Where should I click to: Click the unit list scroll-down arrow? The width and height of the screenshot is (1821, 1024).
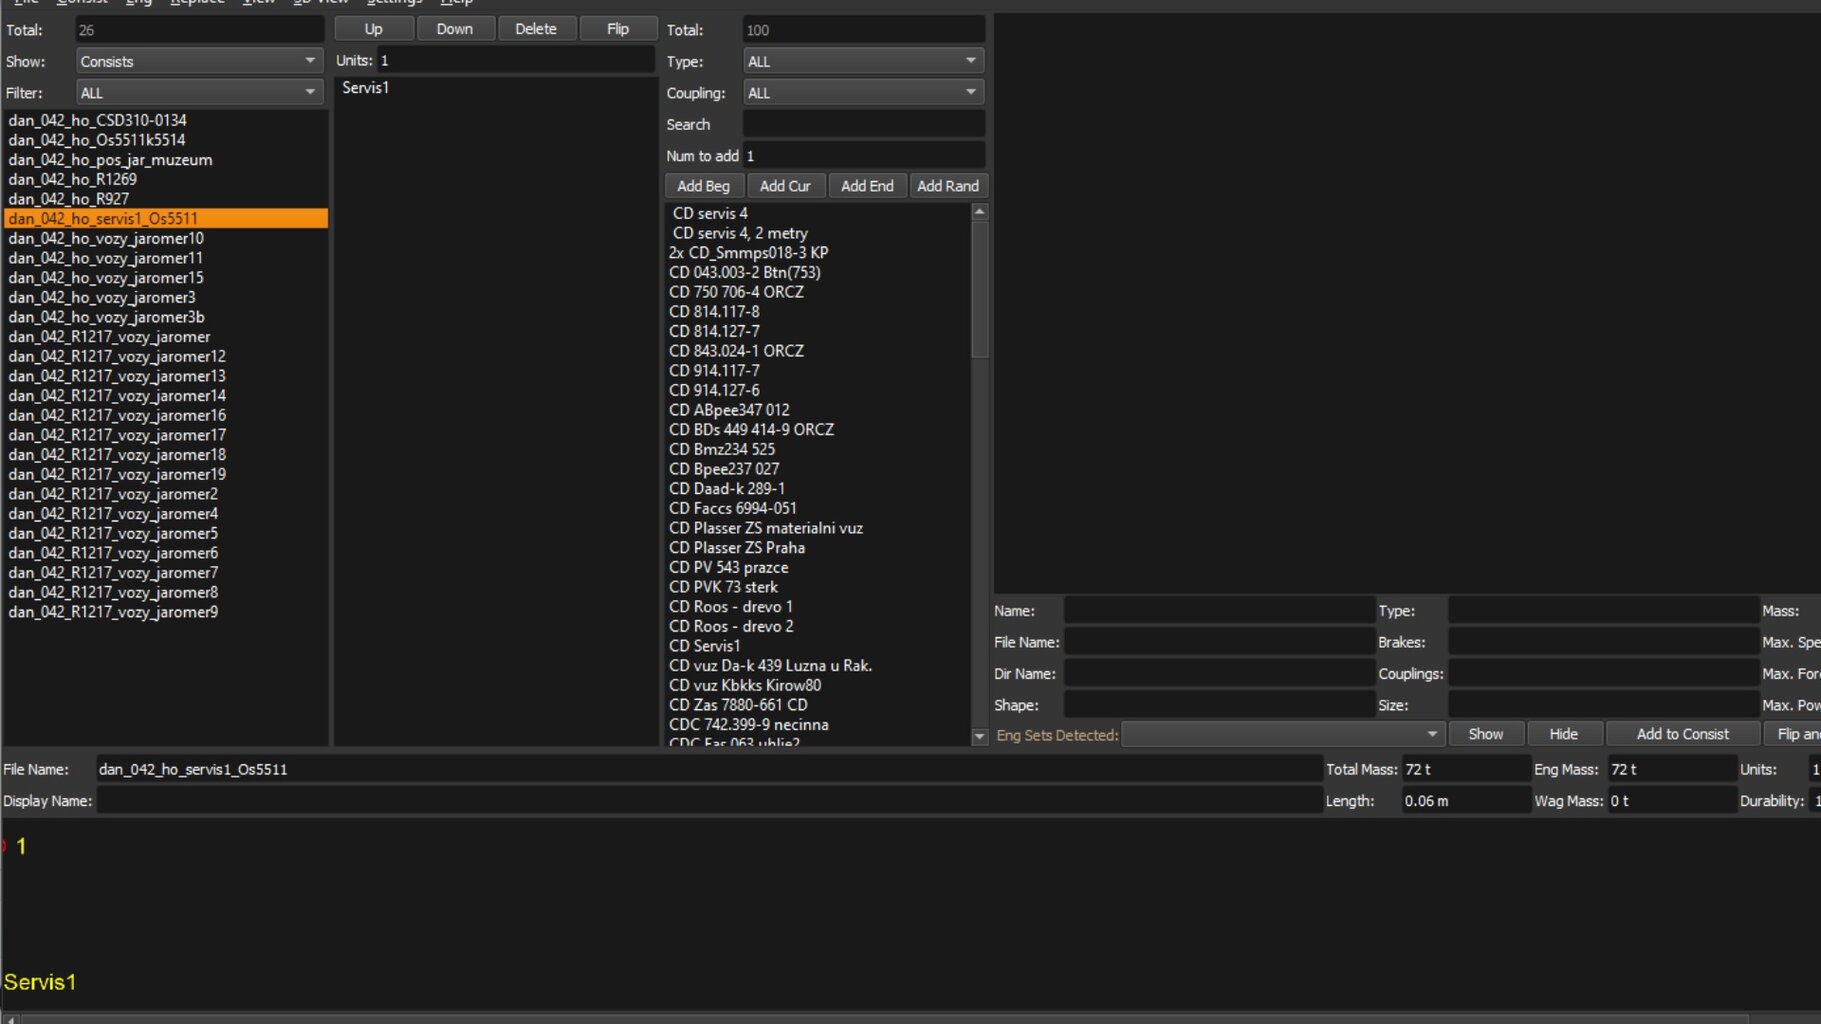[979, 736]
